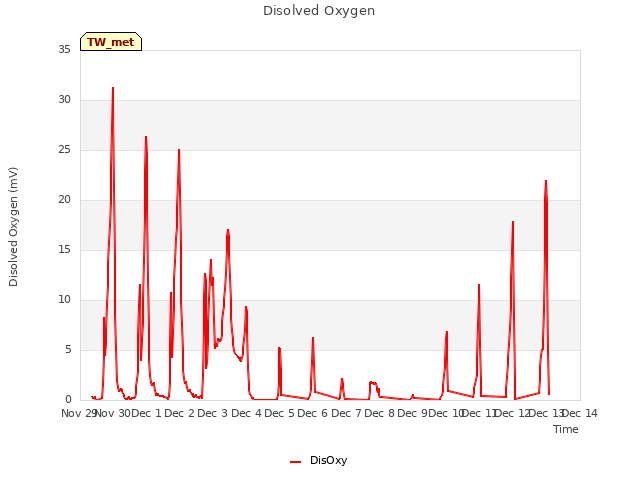Click the 10 y-axis tick label
Viewport: 640px width, 480px height.
[64, 300]
